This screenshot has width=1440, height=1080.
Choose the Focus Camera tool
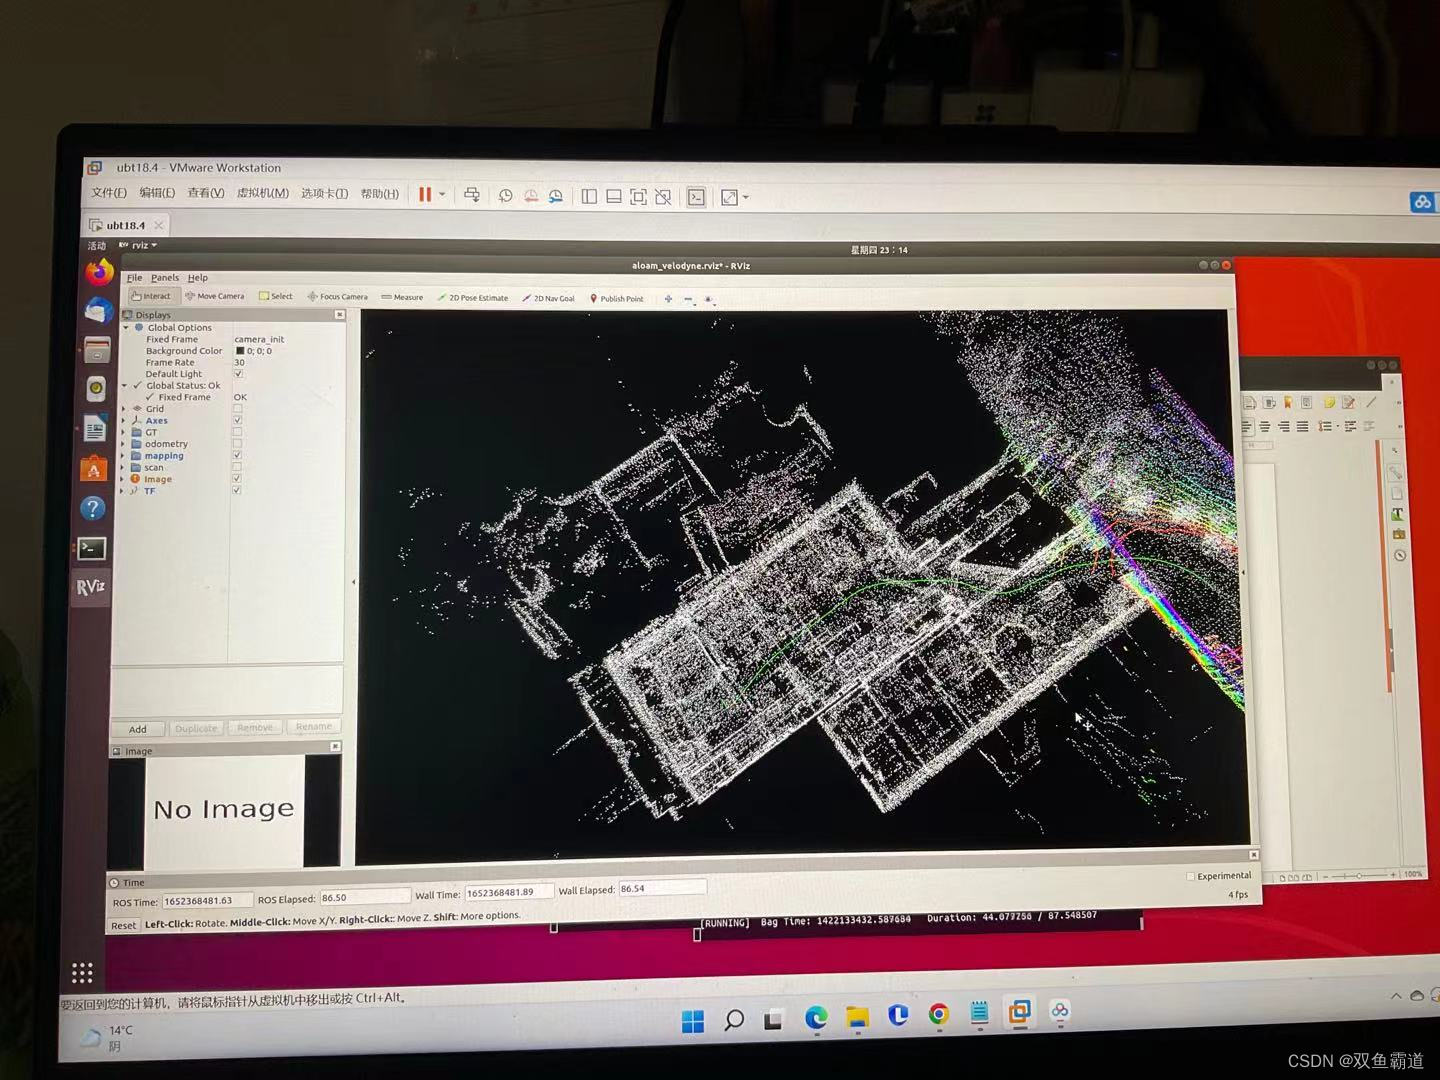(x=337, y=297)
